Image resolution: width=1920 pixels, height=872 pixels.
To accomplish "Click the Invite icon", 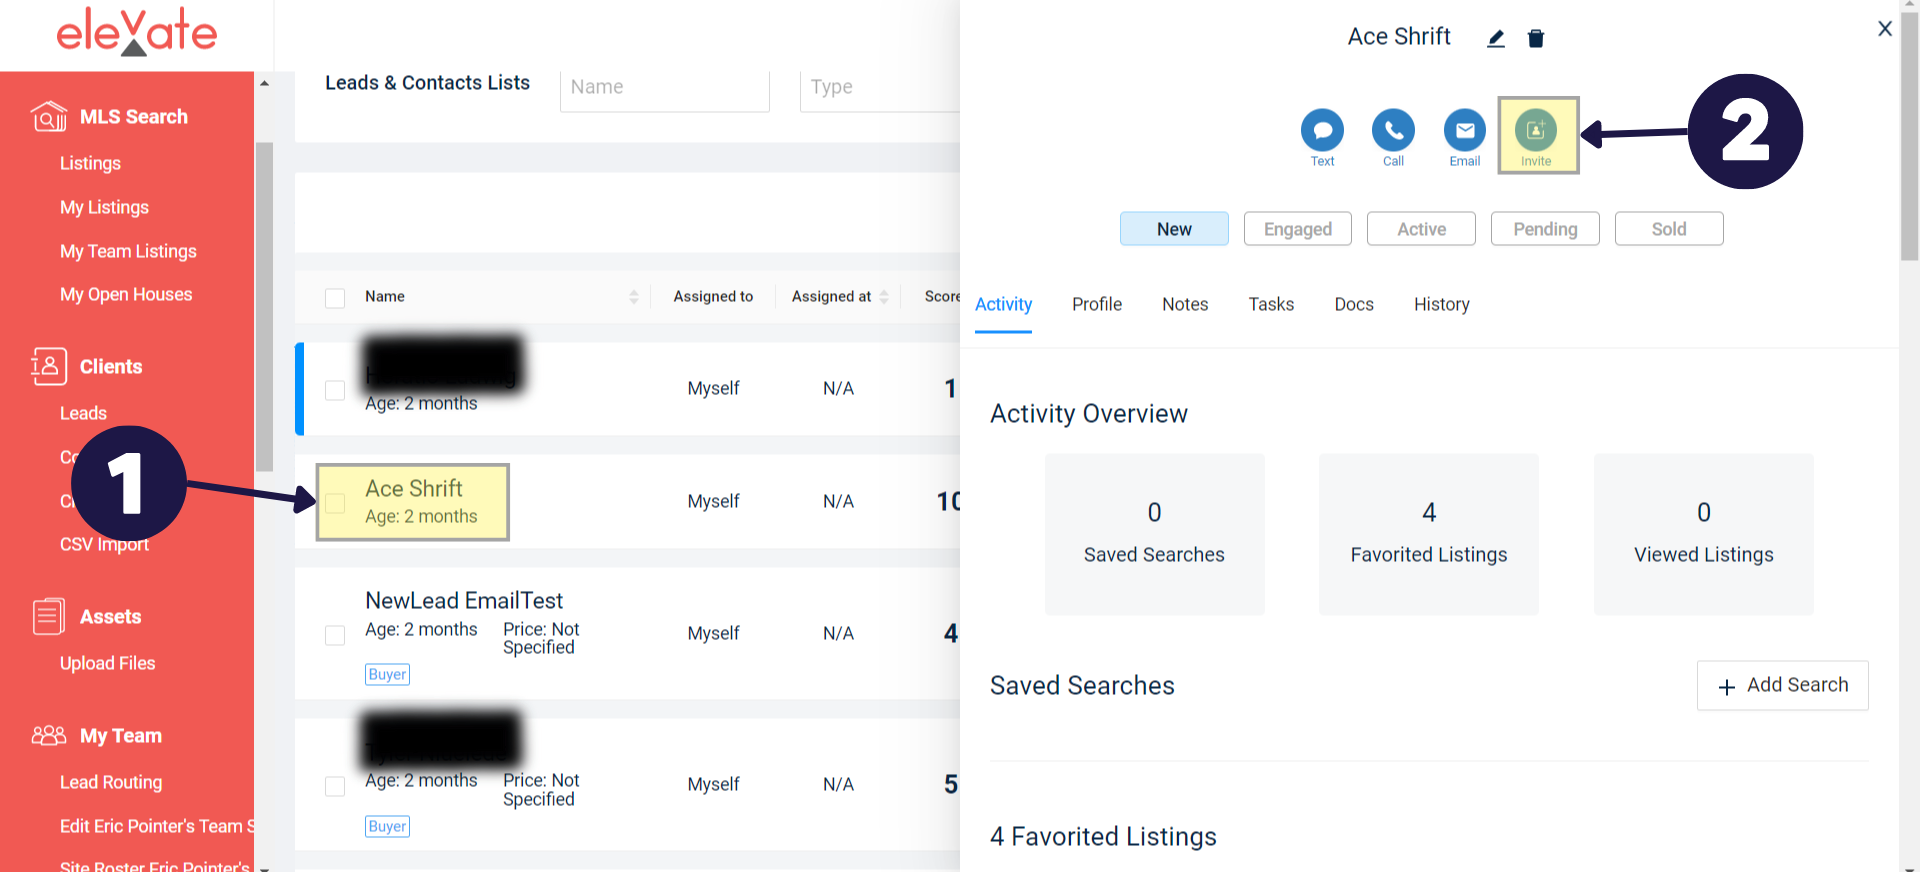I will [1536, 130].
